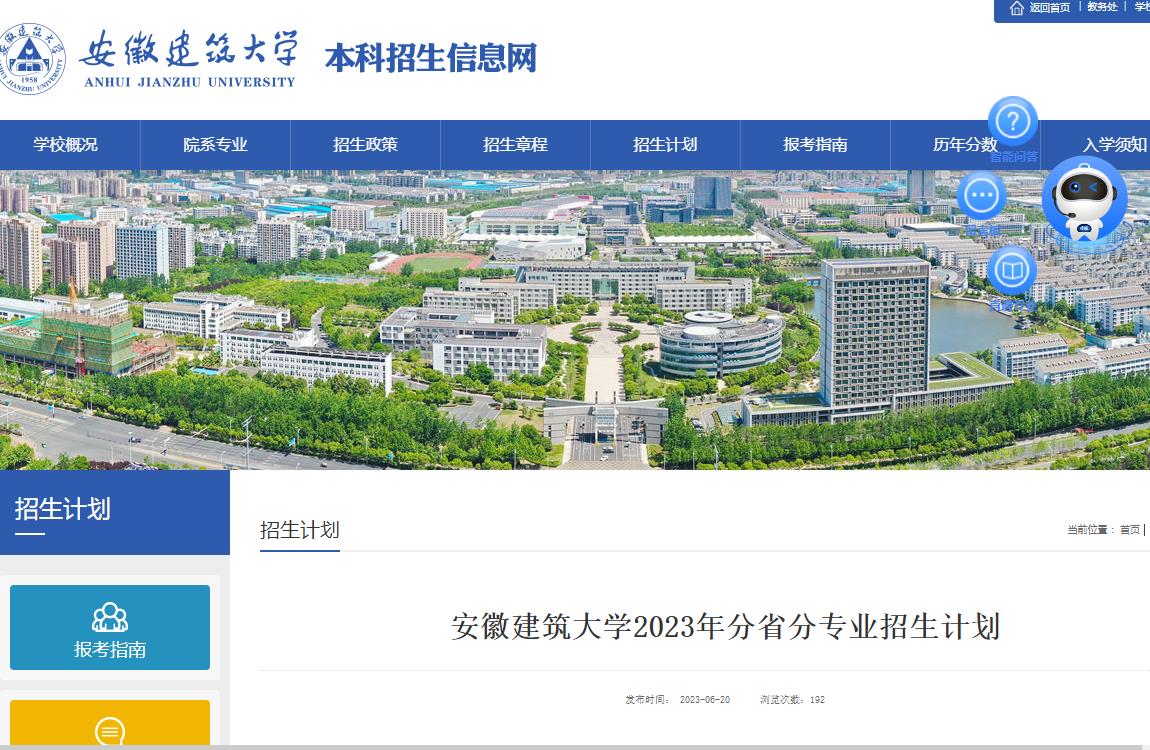Click the home icon beside 返回首页
This screenshot has height=750, width=1150.
click(x=1017, y=8)
